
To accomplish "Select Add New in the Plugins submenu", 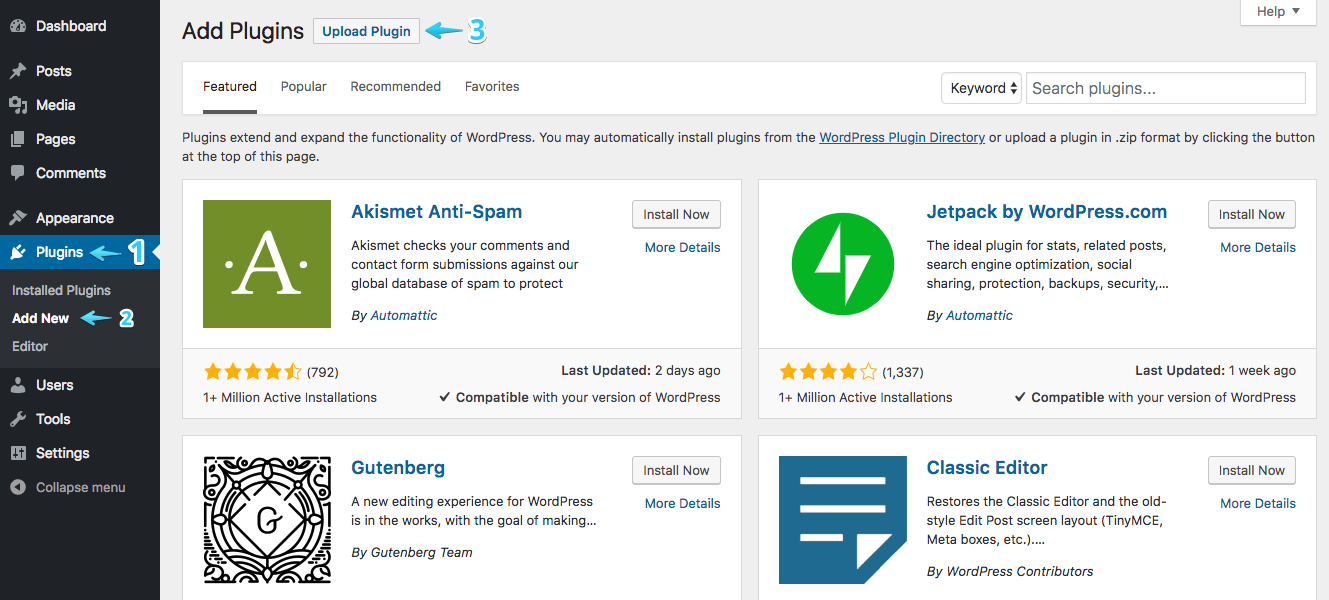I will tap(41, 318).
